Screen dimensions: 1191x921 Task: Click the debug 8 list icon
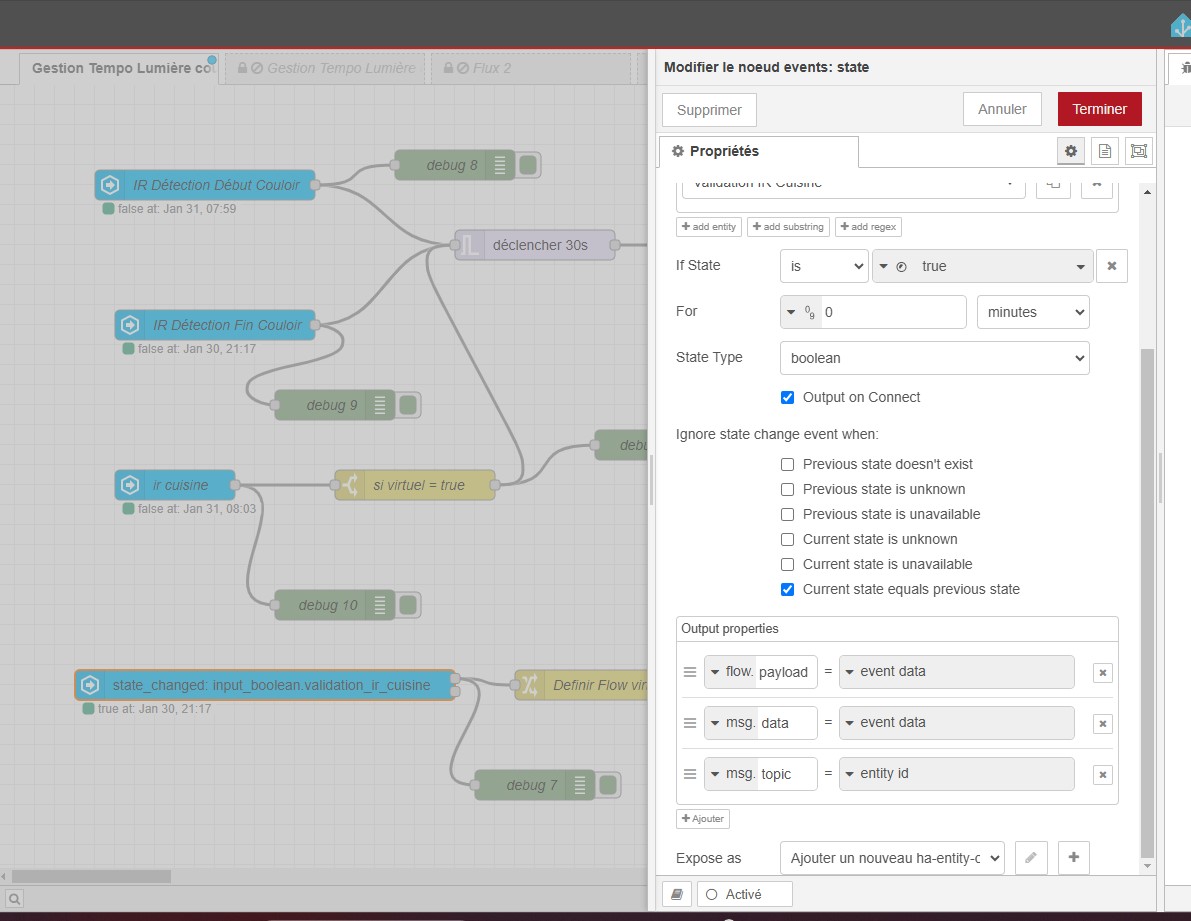[x=500, y=165]
